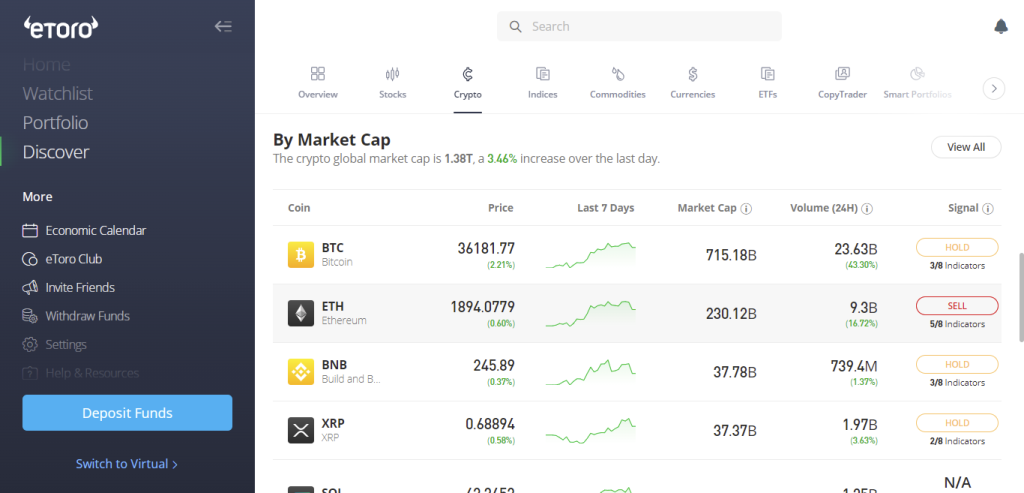Open the Indices tab
This screenshot has width=1024, height=493.
[543, 94]
